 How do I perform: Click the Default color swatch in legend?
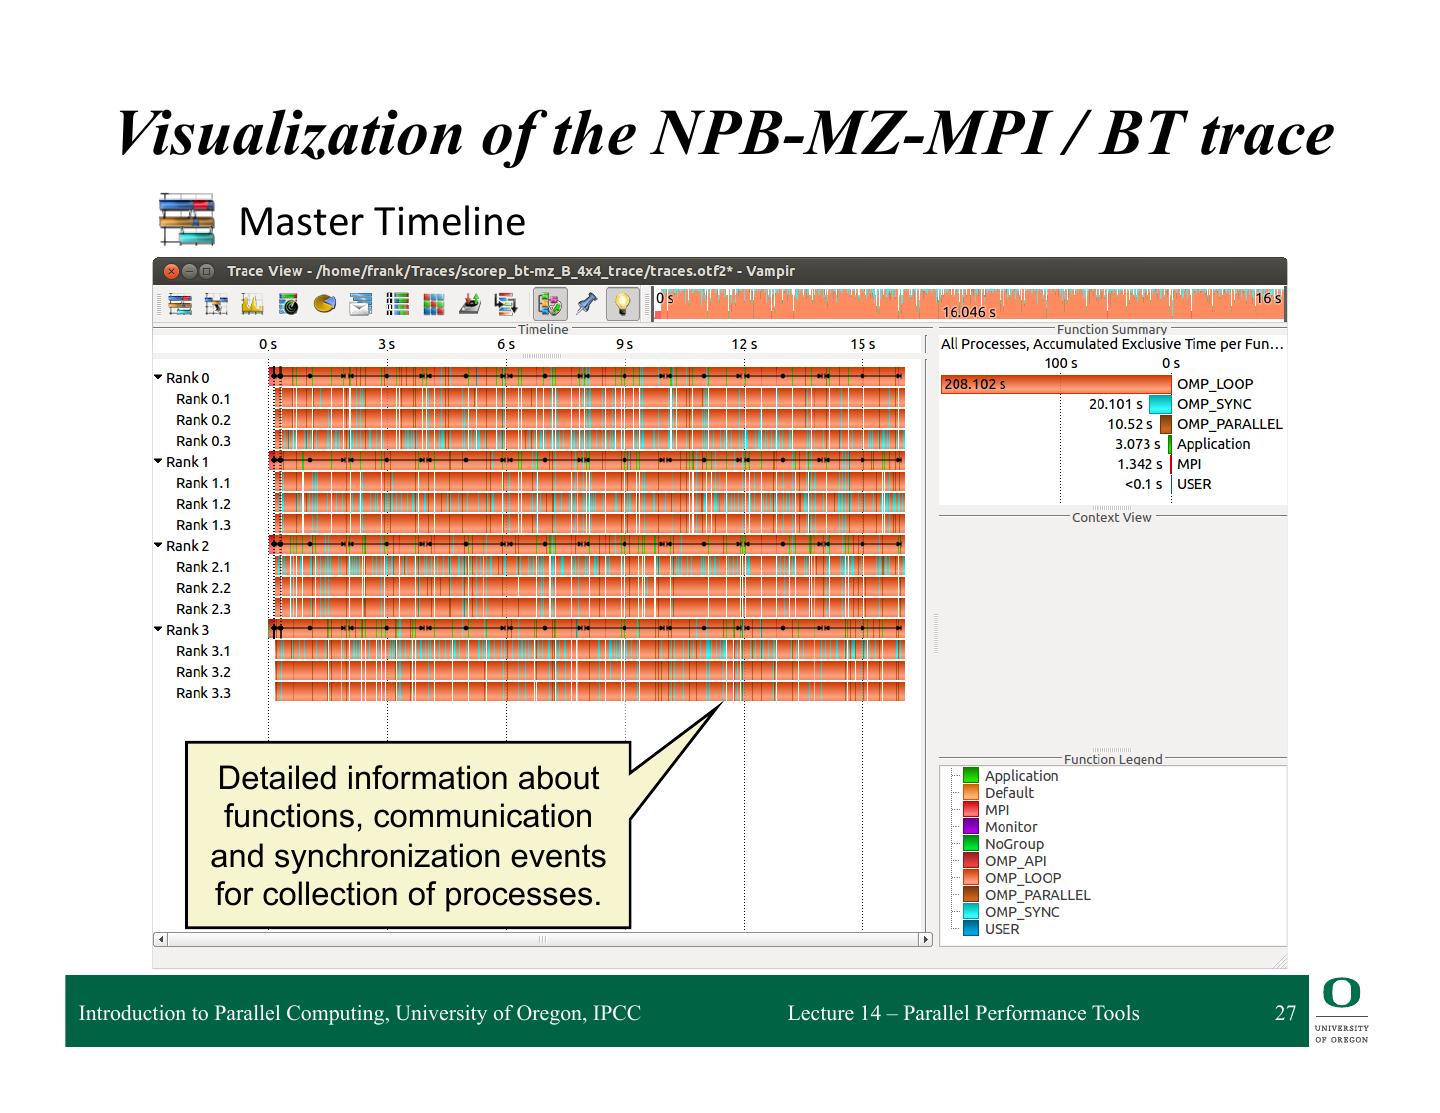pyautogui.click(x=970, y=793)
